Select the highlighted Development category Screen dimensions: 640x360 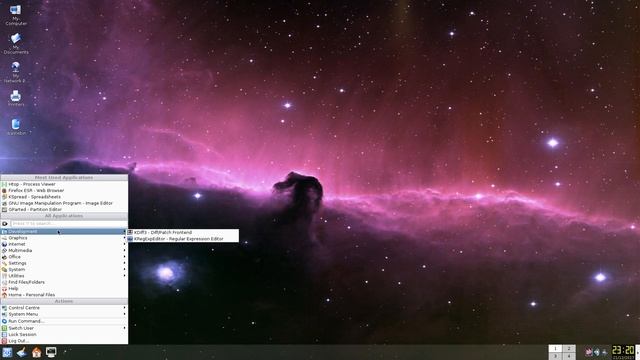[x=64, y=231]
